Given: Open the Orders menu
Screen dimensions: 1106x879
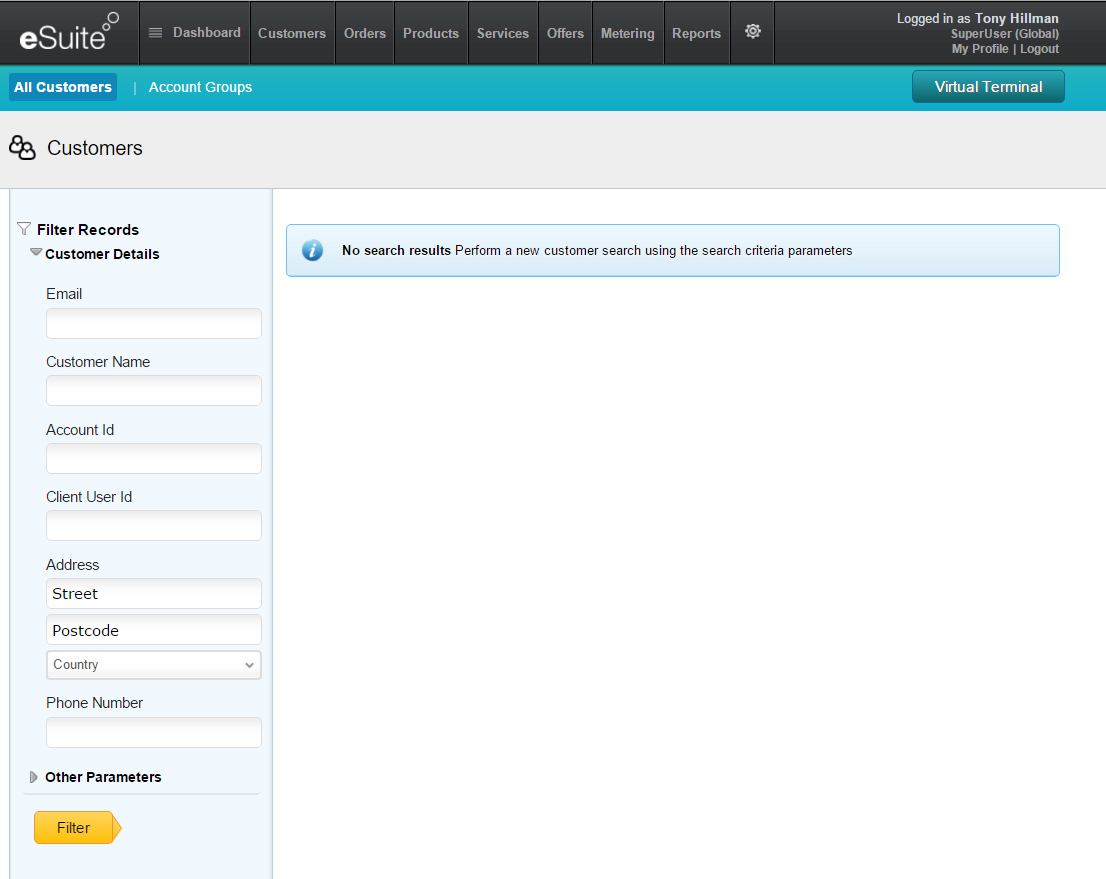Looking at the screenshot, I should point(365,33).
